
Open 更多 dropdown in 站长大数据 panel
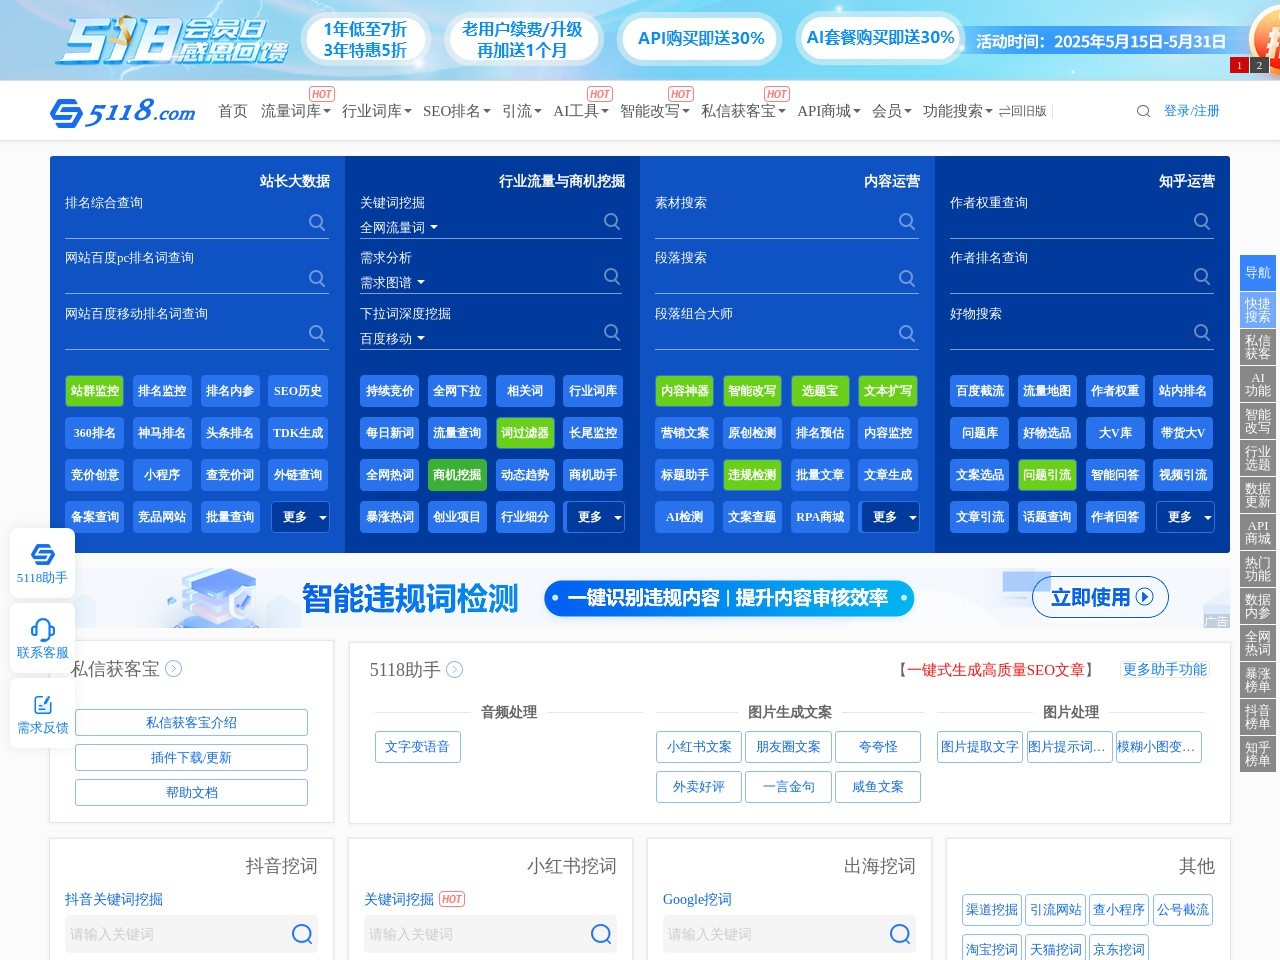point(300,517)
